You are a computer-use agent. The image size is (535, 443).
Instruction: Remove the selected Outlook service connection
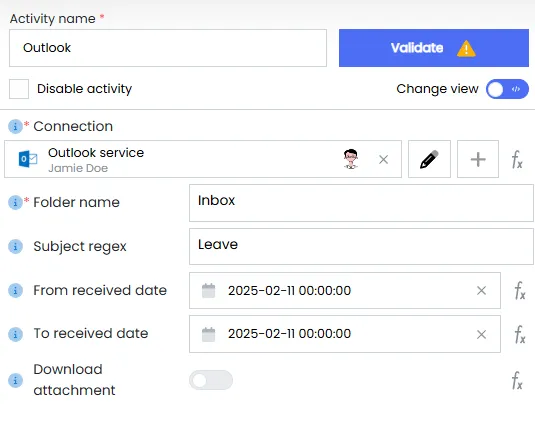(383, 159)
